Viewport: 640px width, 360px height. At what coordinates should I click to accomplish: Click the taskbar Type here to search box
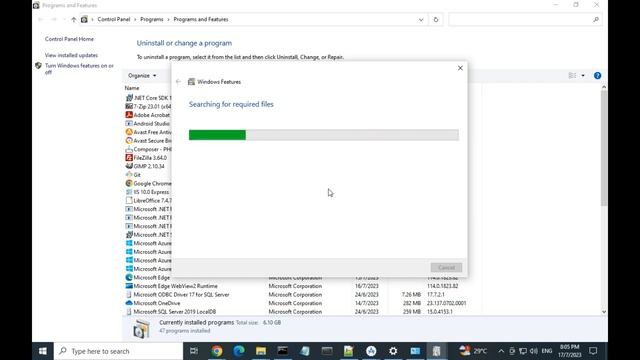pyautogui.click(x=118, y=351)
